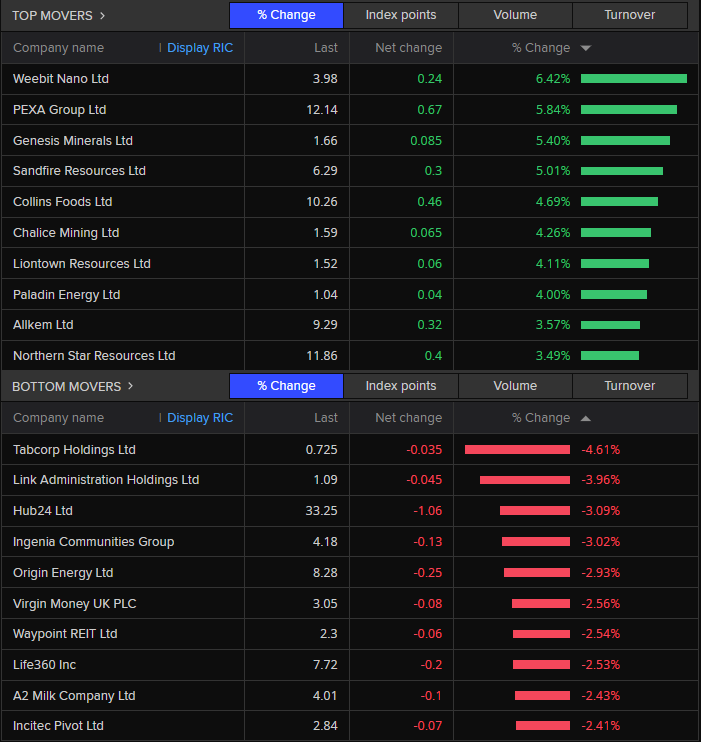Open Hub24 Ltd row
This screenshot has width=701, height=742.
pos(350,511)
